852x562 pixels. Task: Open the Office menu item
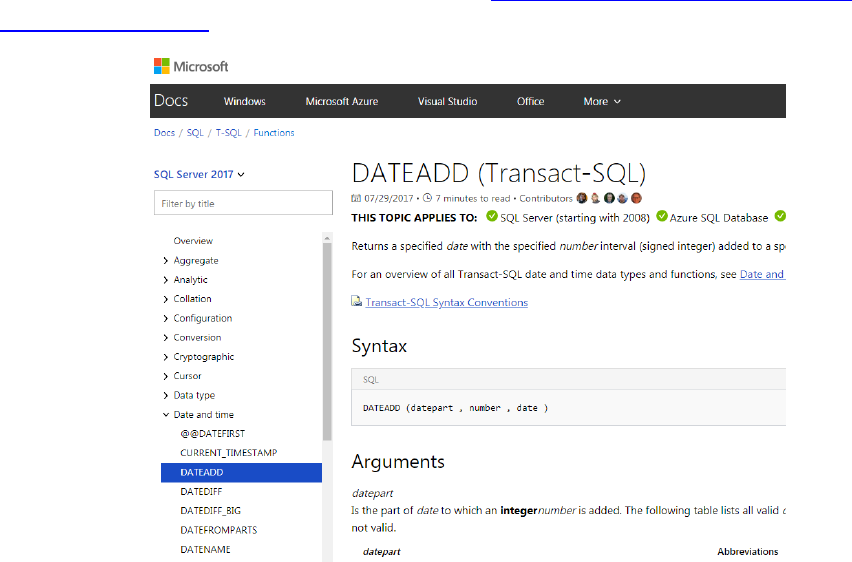(x=530, y=101)
